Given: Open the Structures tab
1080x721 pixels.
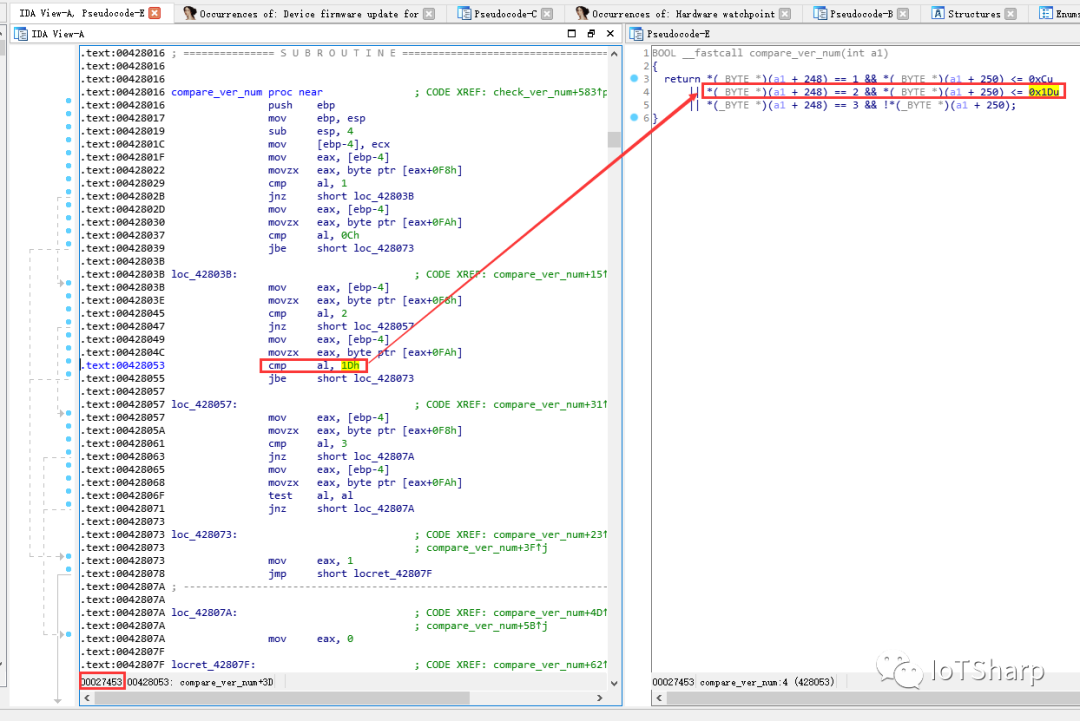Looking at the screenshot, I should point(974,14).
